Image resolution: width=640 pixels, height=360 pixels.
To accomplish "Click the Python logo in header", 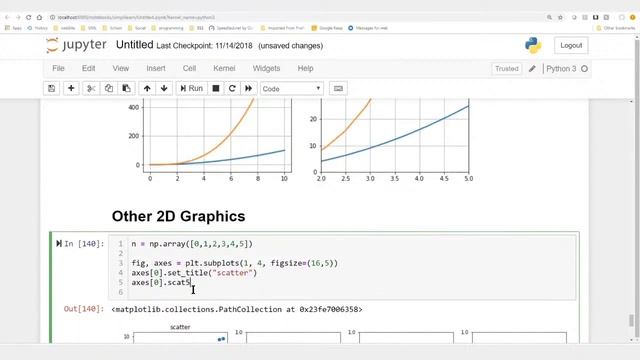I will [533, 45].
